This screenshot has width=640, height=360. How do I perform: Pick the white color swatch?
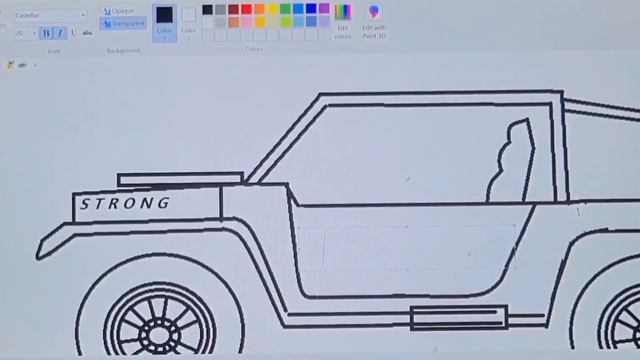pos(207,22)
